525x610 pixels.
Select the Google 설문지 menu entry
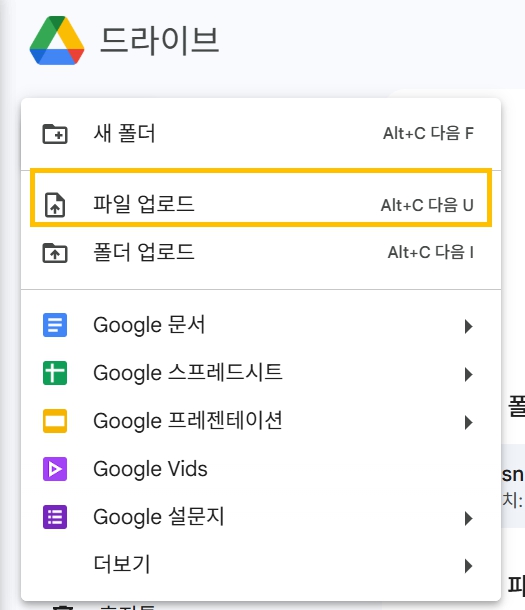pyautogui.click(x=261, y=517)
